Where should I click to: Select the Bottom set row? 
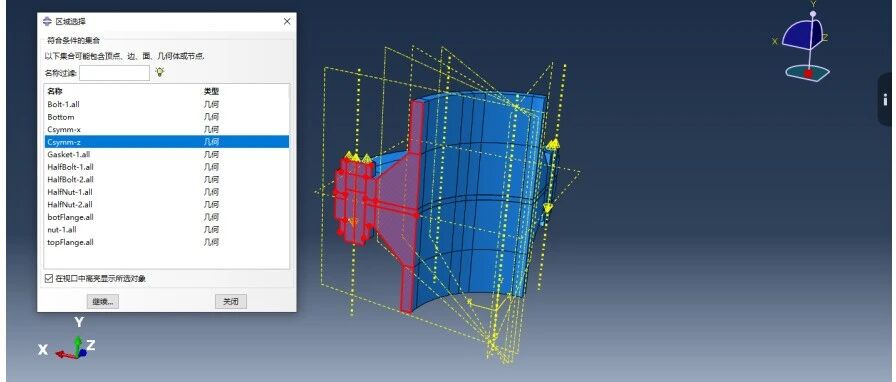[x=166, y=117]
